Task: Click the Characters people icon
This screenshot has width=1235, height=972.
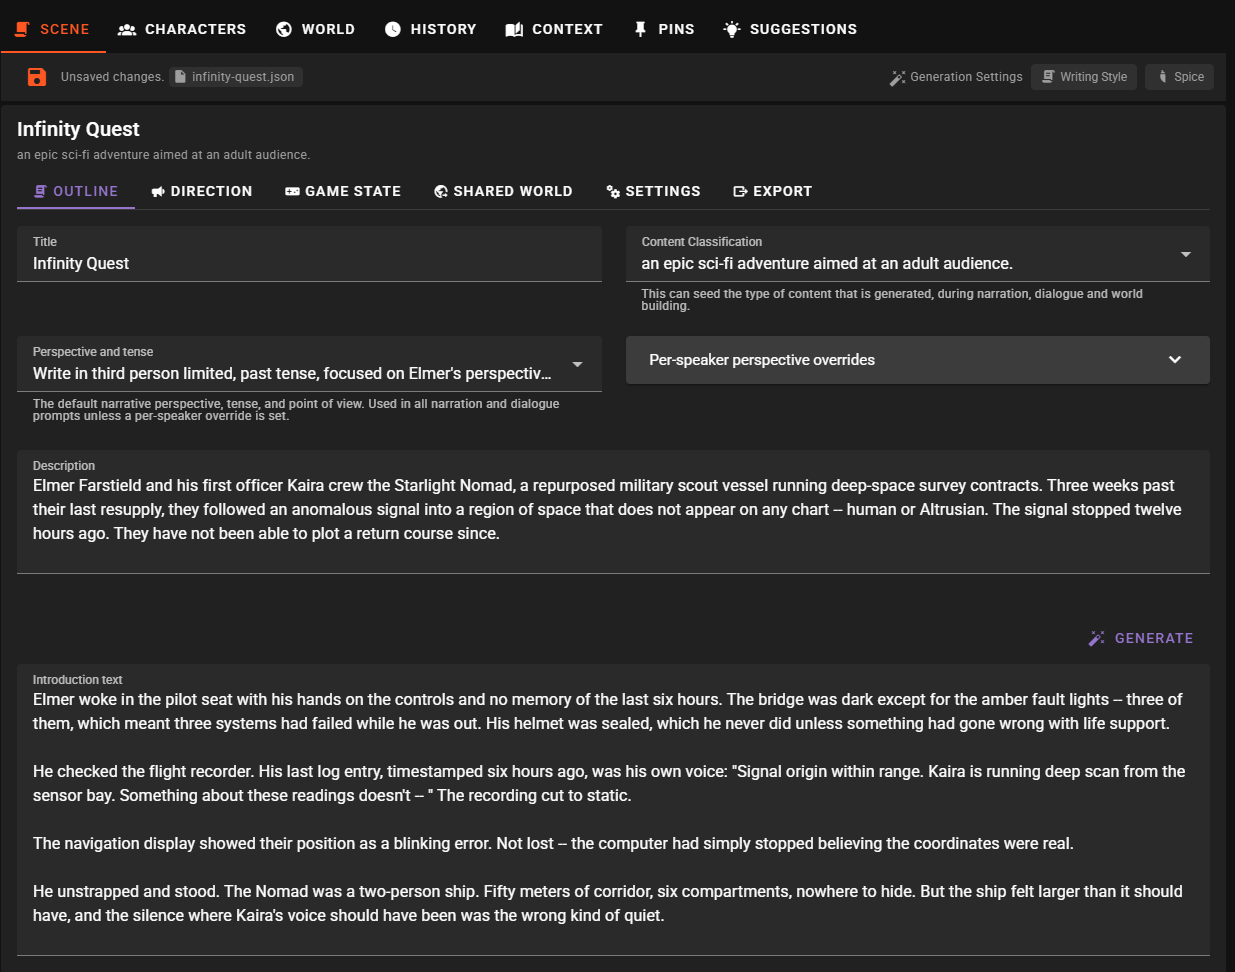Action: tap(127, 29)
